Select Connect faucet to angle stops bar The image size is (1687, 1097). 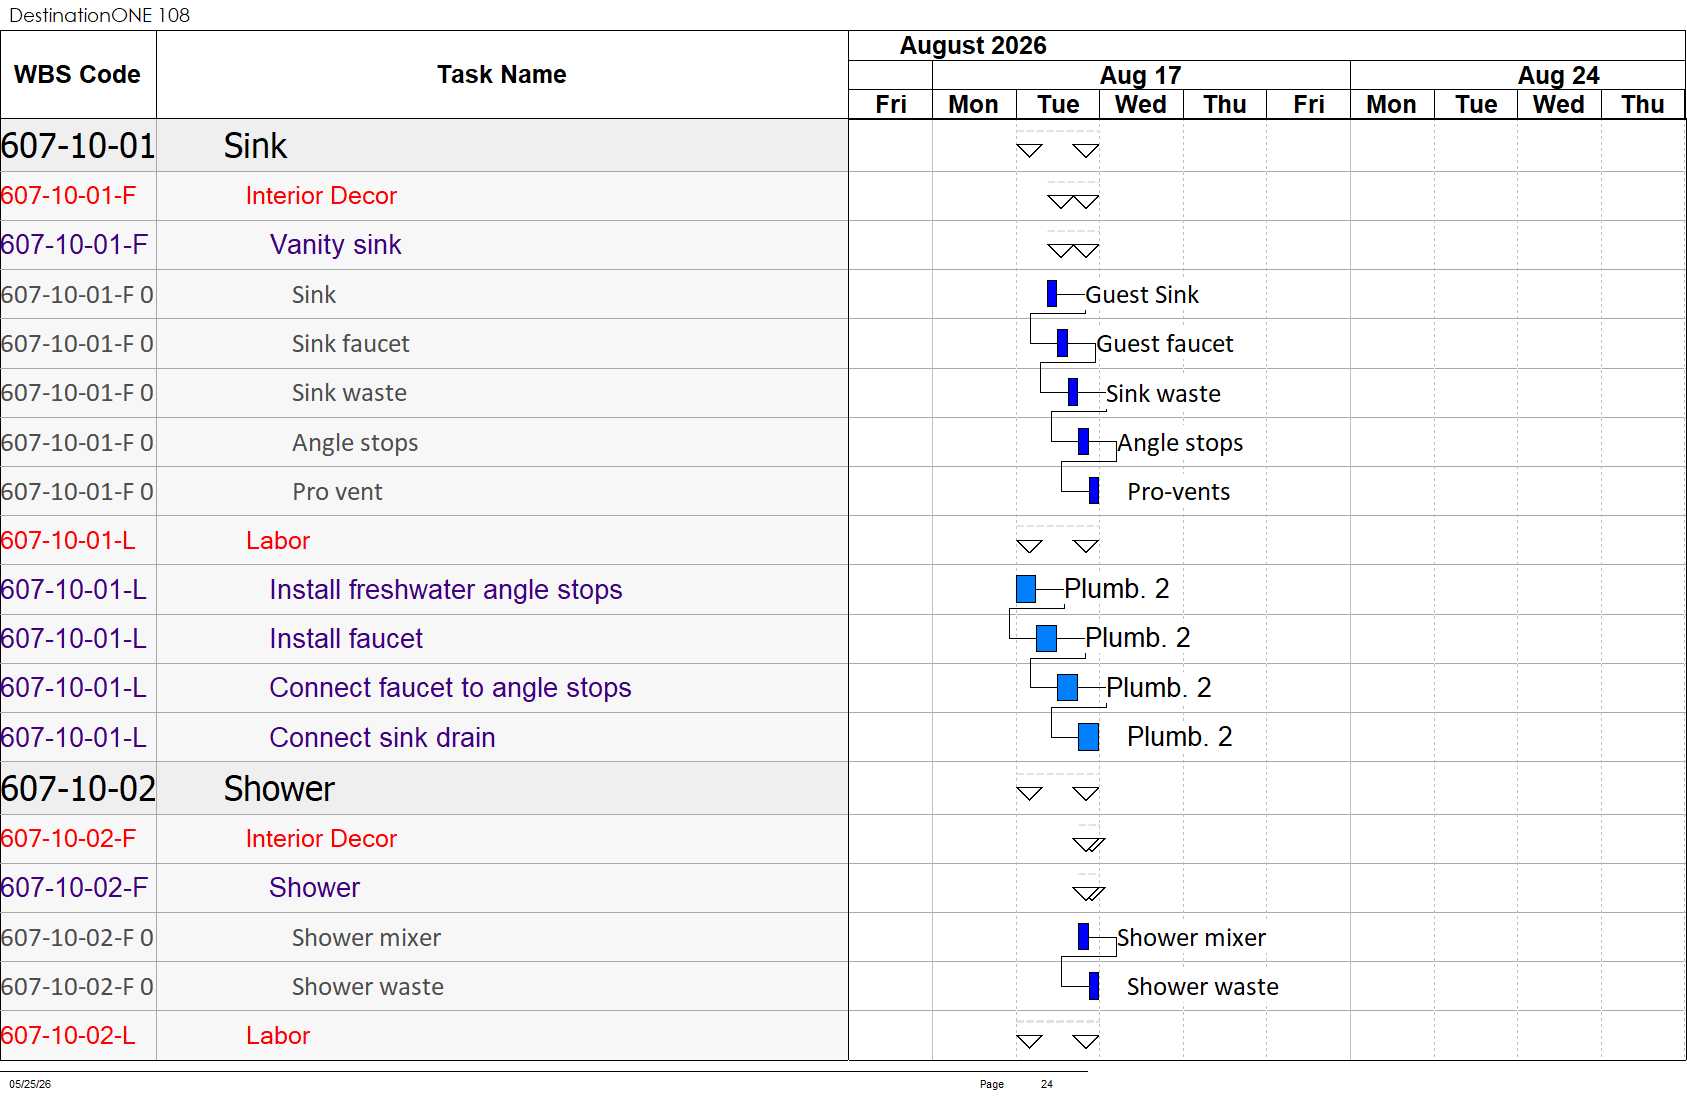[x=1067, y=687]
